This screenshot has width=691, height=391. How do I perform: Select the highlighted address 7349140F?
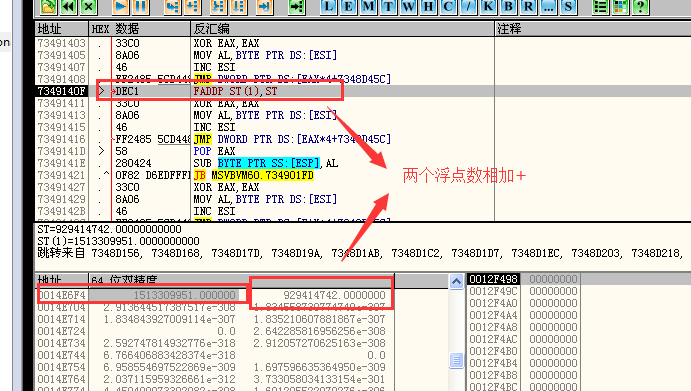(61, 91)
